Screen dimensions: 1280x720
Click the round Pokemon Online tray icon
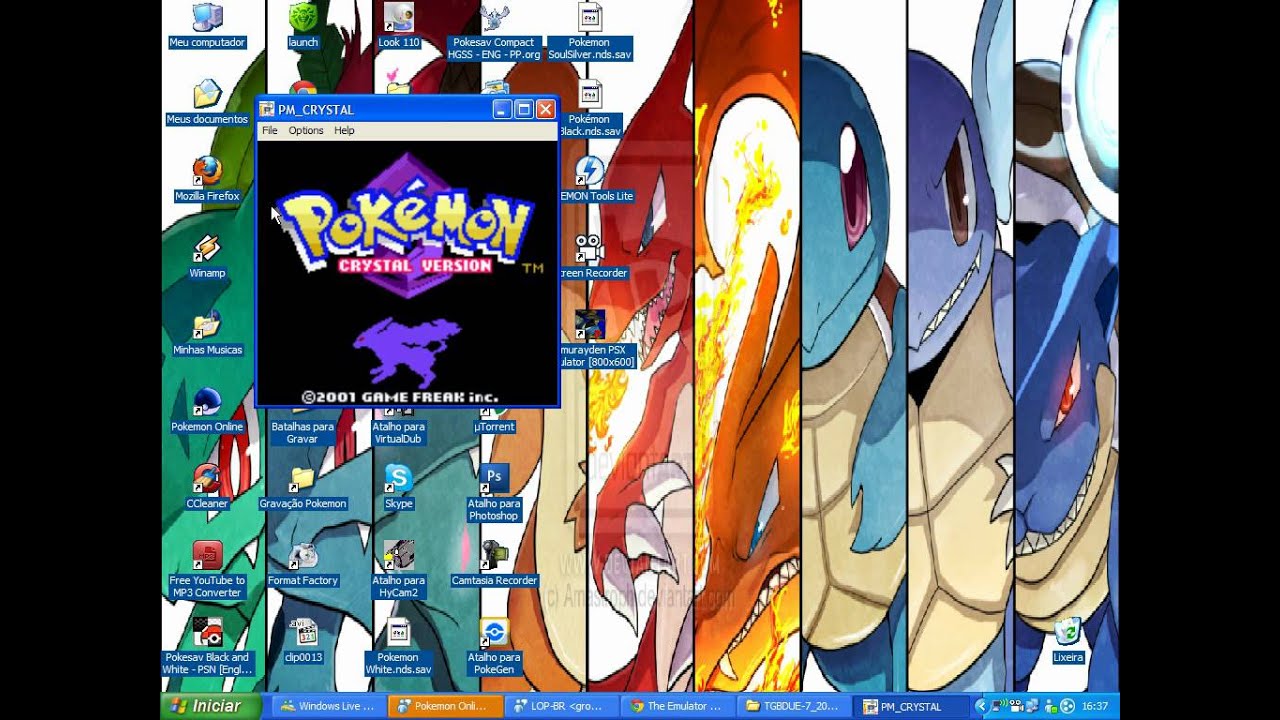click(1067, 706)
